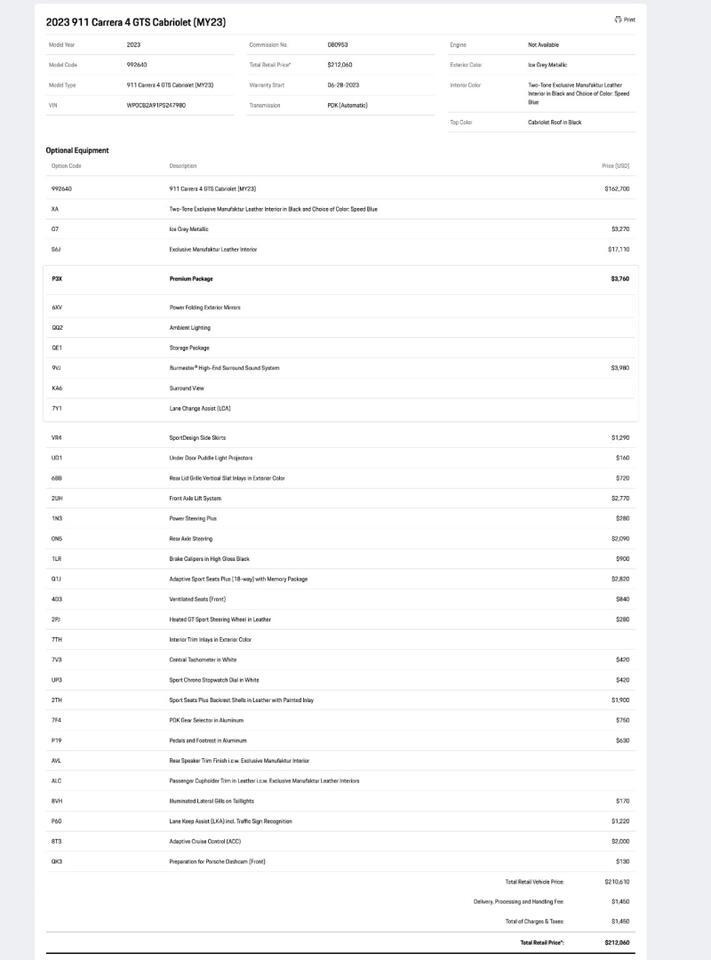This screenshot has width=711, height=960.
Task: Click the Optional Equipment heading
Action: [x=77, y=150]
